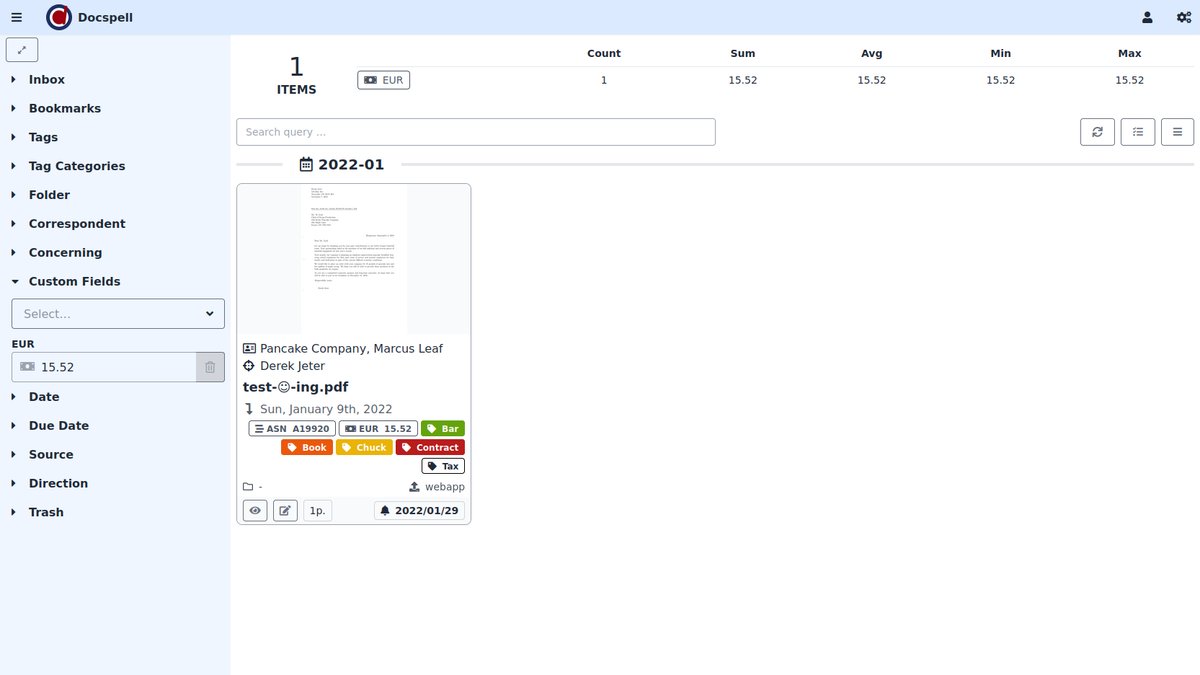Image resolution: width=1200 pixels, height=675 pixels.
Task: Click the document thumbnail preview
Action: [x=353, y=258]
